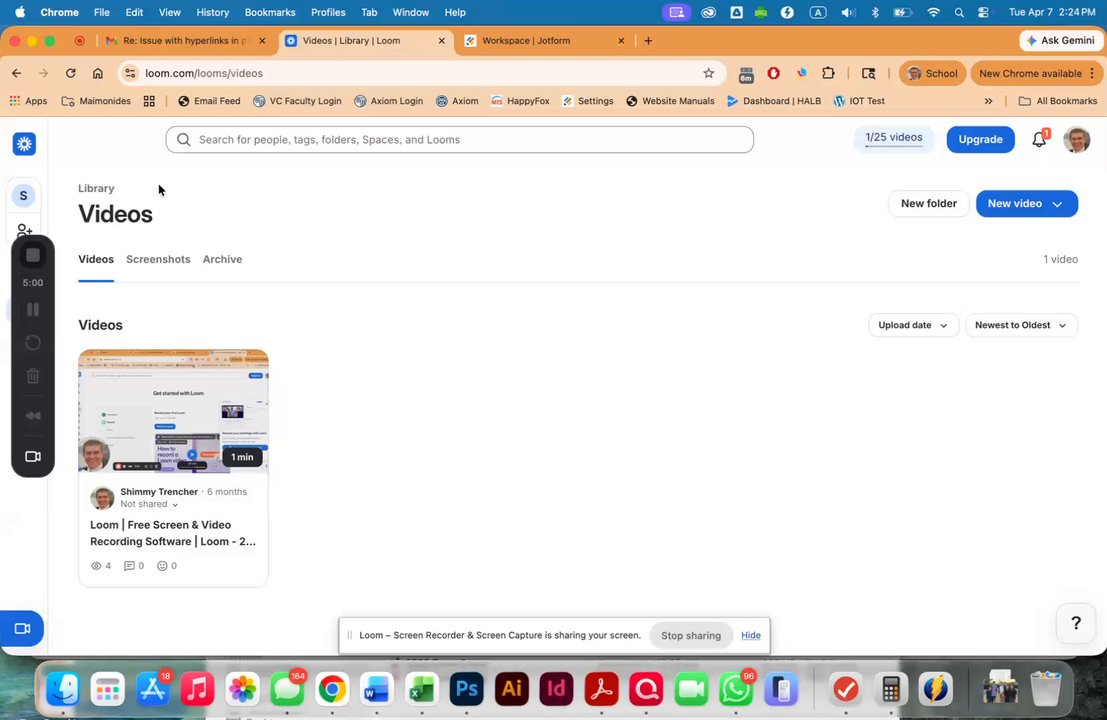Open Photoshop from the dock
The height and width of the screenshot is (720, 1107).
coord(466,688)
